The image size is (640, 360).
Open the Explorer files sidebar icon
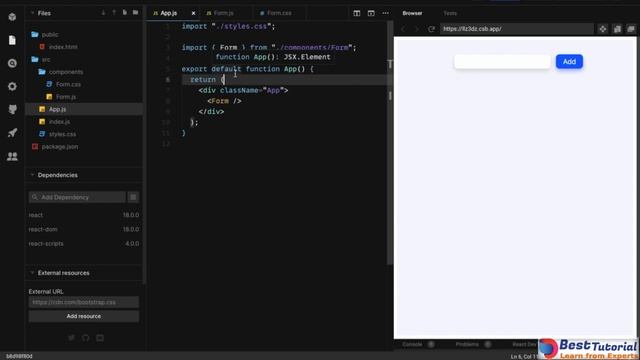(x=12, y=40)
